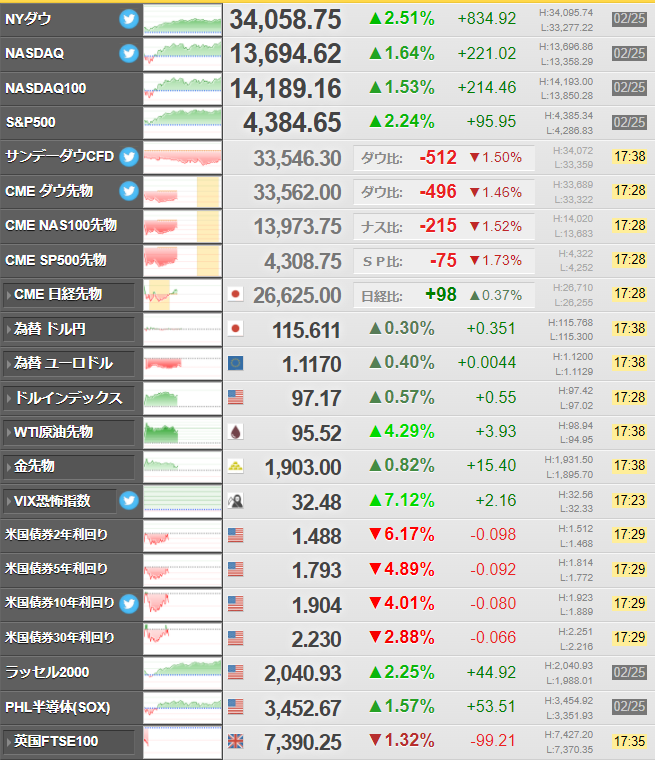Image resolution: width=655 pixels, height=760 pixels.
Task: Click US flag in ラッセル2000 row
Action: pos(236,672)
